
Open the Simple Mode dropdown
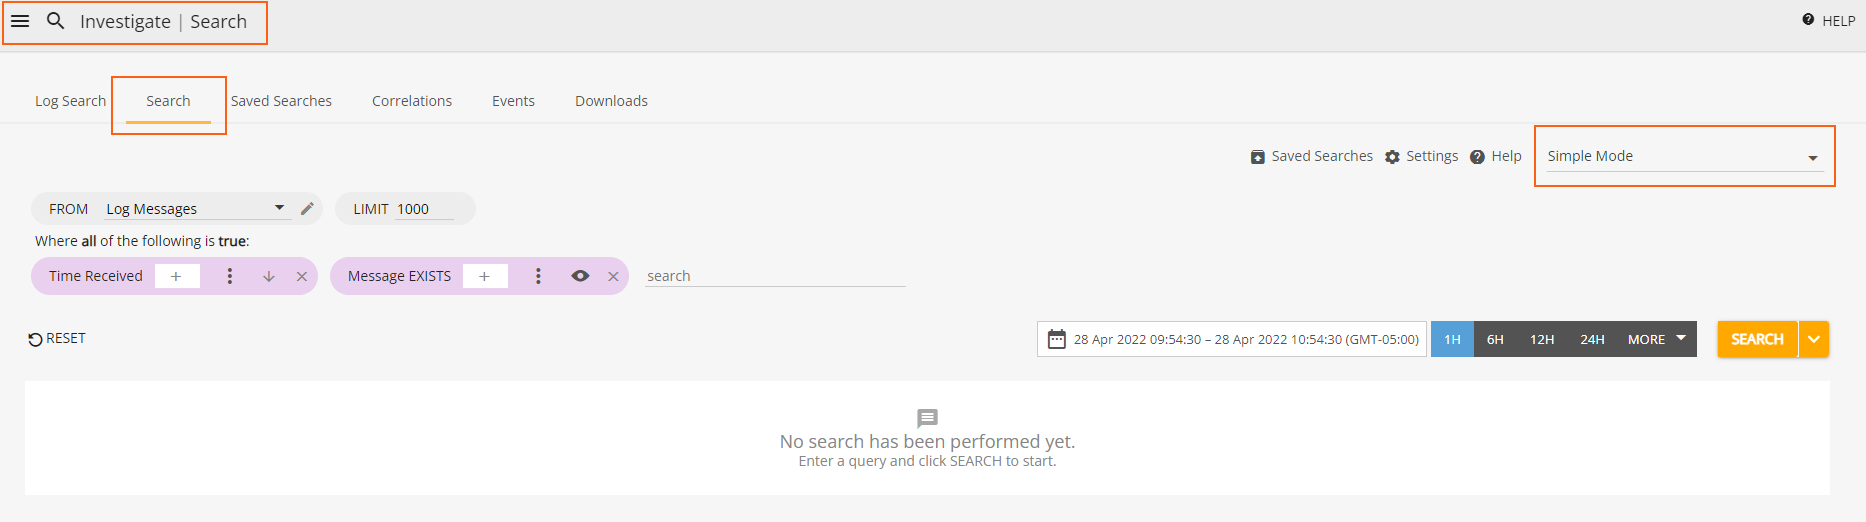point(1684,156)
